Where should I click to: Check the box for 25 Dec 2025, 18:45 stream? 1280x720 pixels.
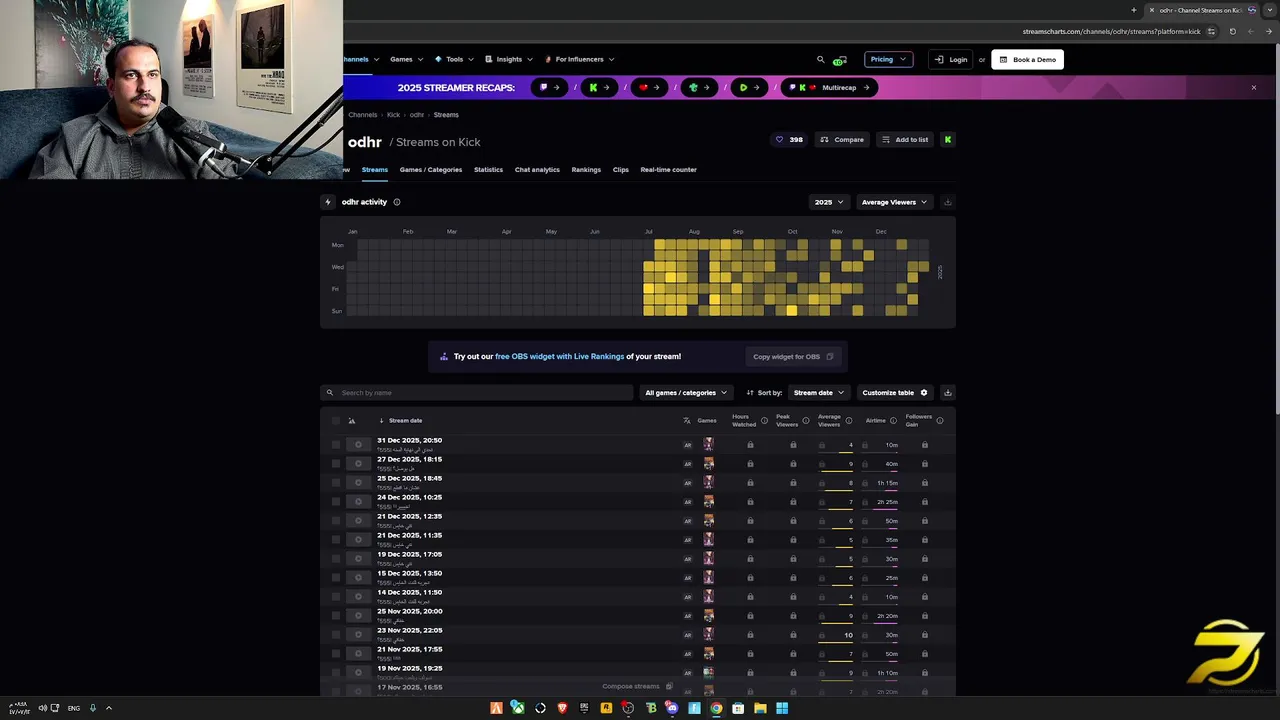336,483
